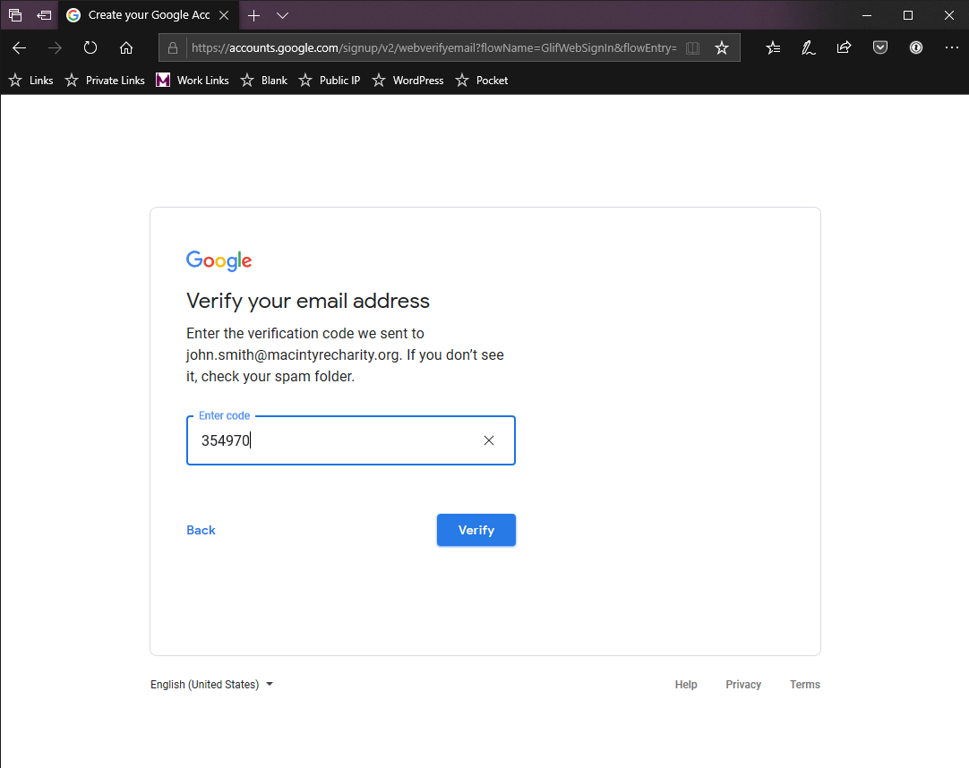Click the Back link
969x768 pixels.
pos(201,530)
